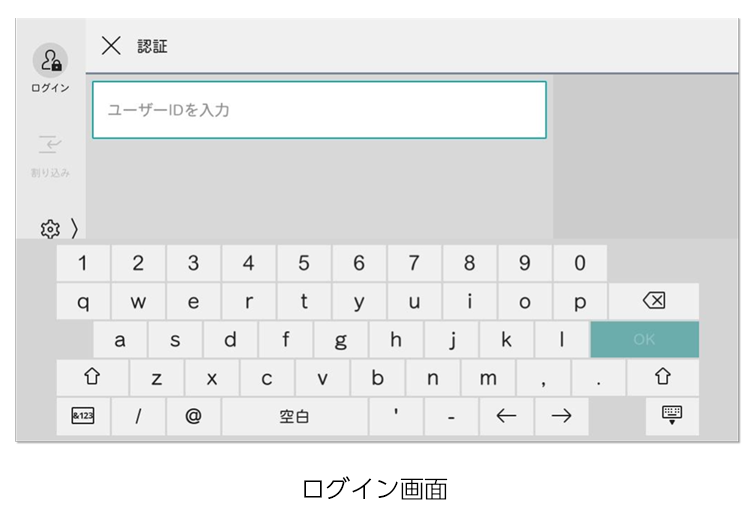Close the 認証 screen with X
The image size is (750, 525).
111,46
